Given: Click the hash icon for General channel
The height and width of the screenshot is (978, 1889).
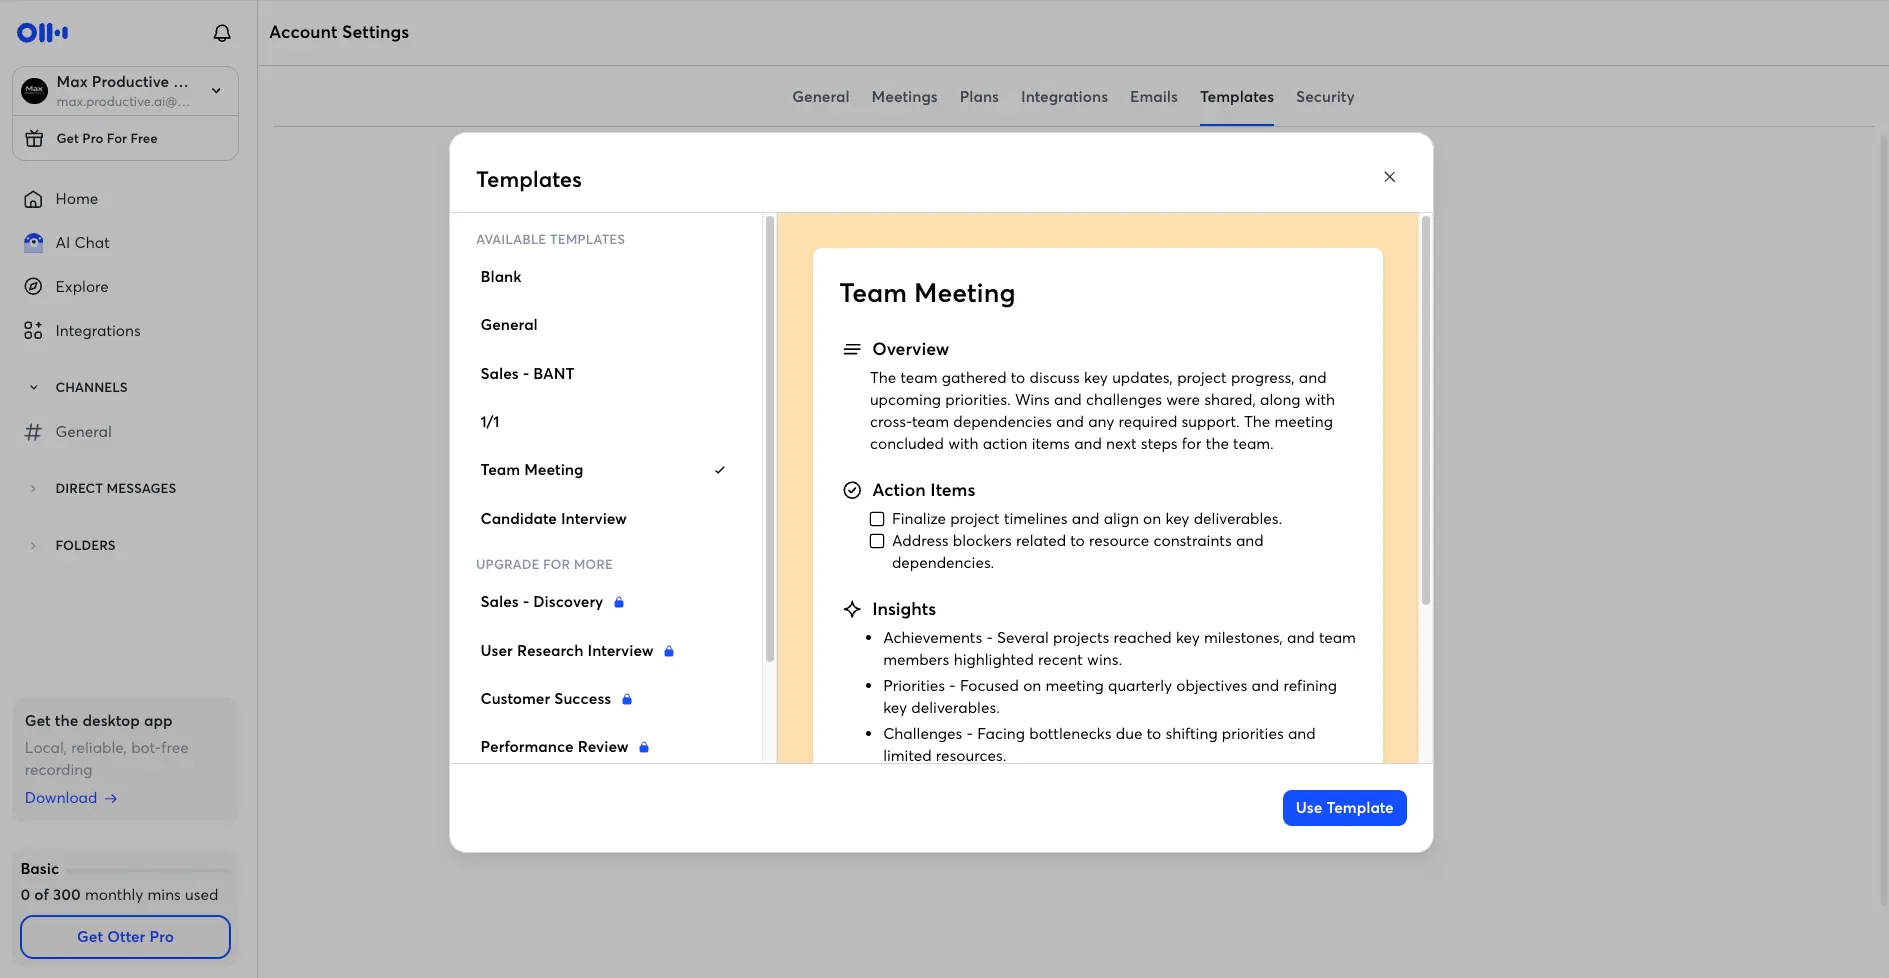Looking at the screenshot, I should click(33, 432).
